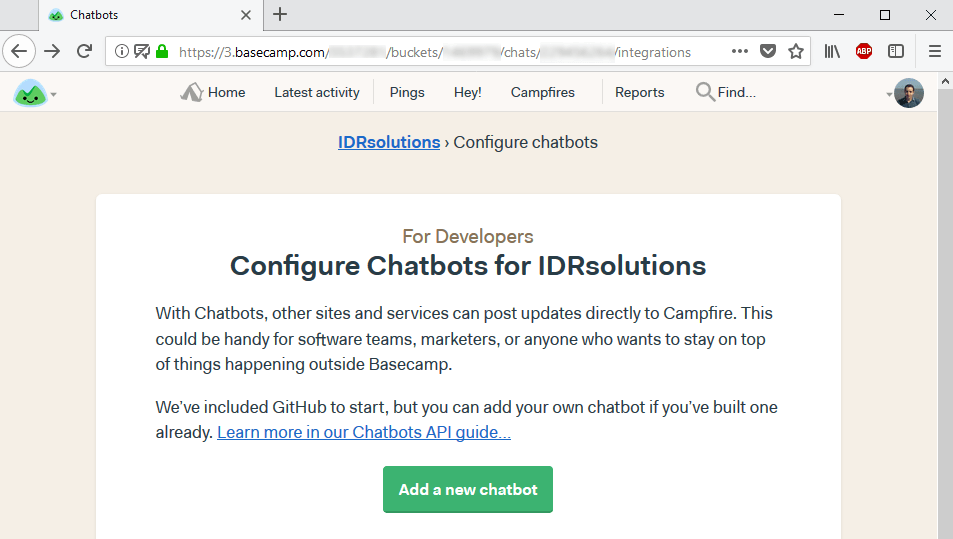Open a new browser tab
Viewport: 953px width, 539px height.
click(x=280, y=15)
